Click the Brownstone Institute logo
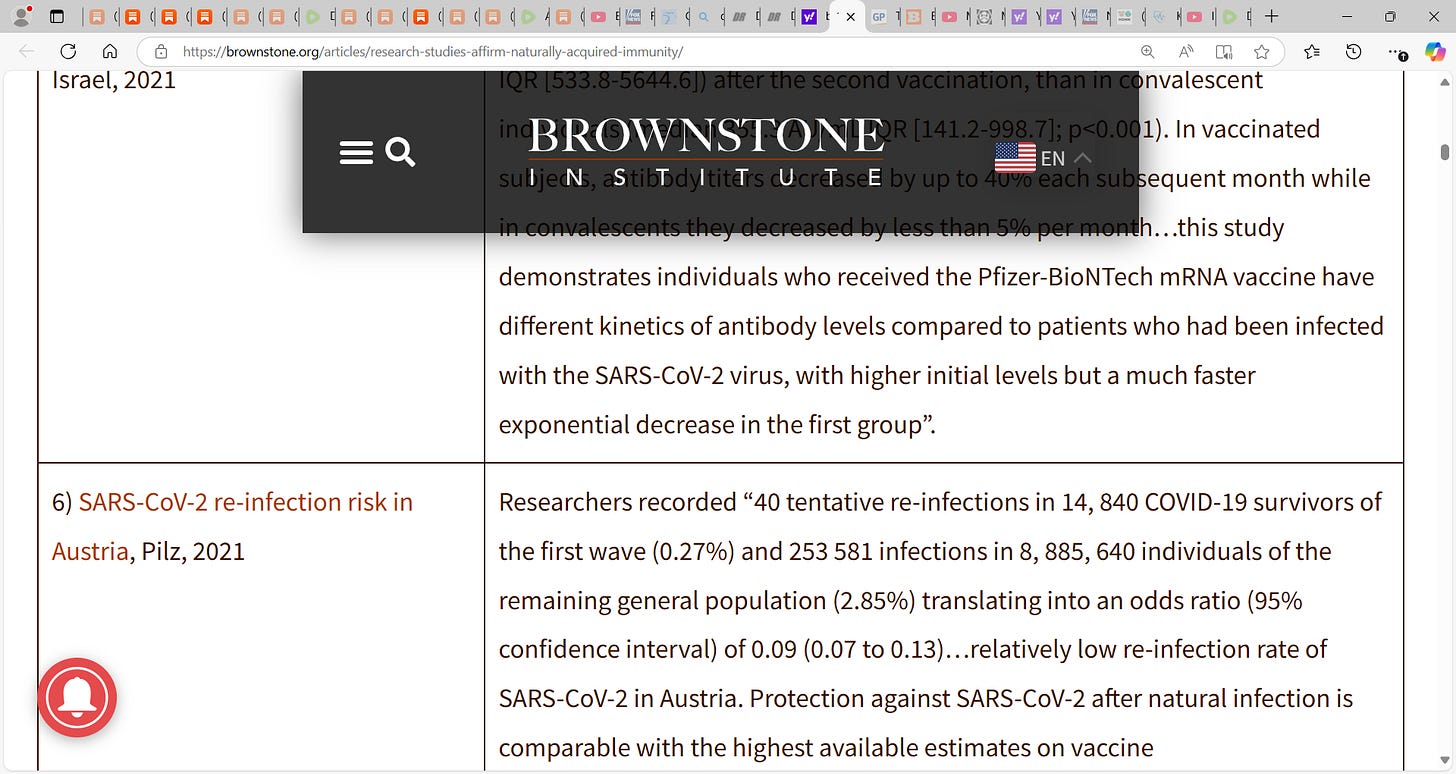Screen dimensions: 1456x774 (706, 152)
